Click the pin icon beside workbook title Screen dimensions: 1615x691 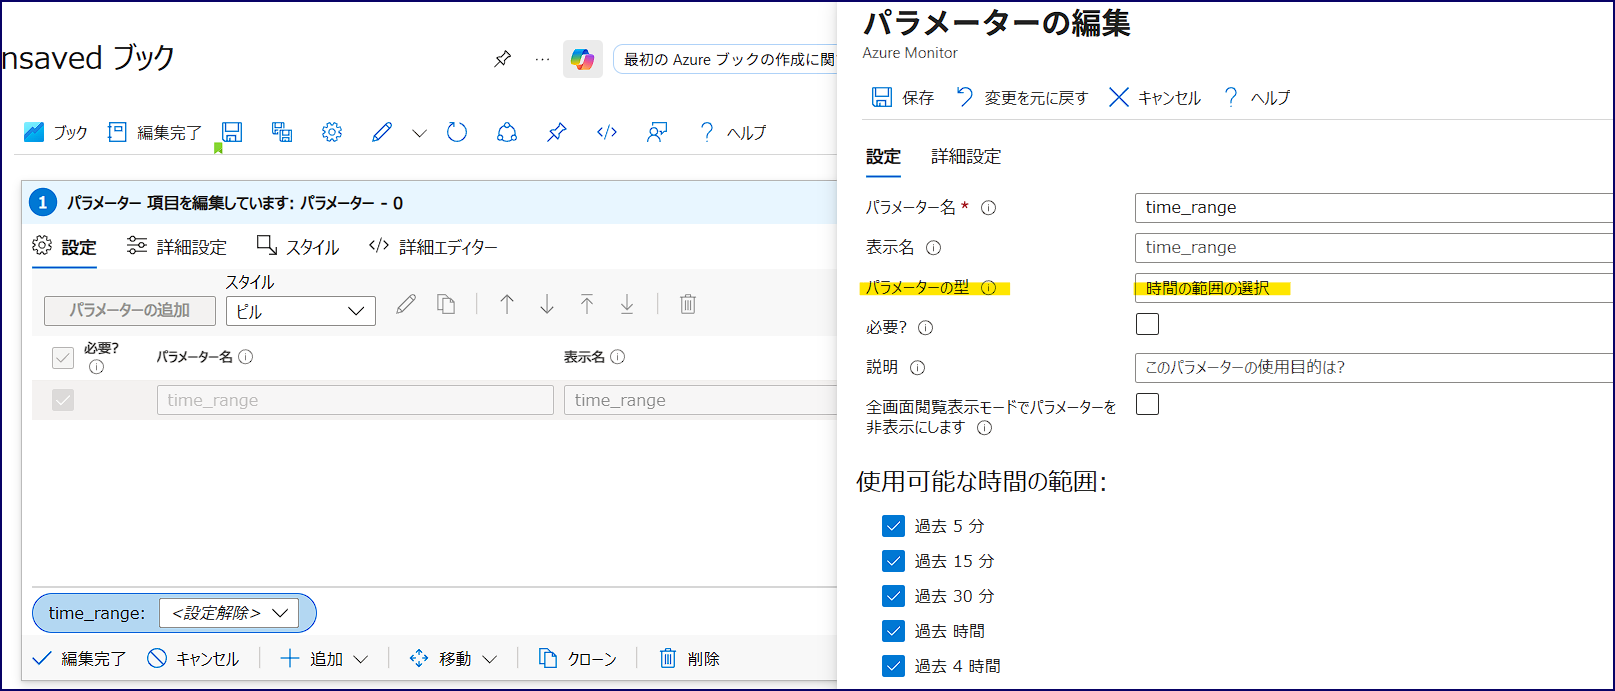[x=503, y=59]
